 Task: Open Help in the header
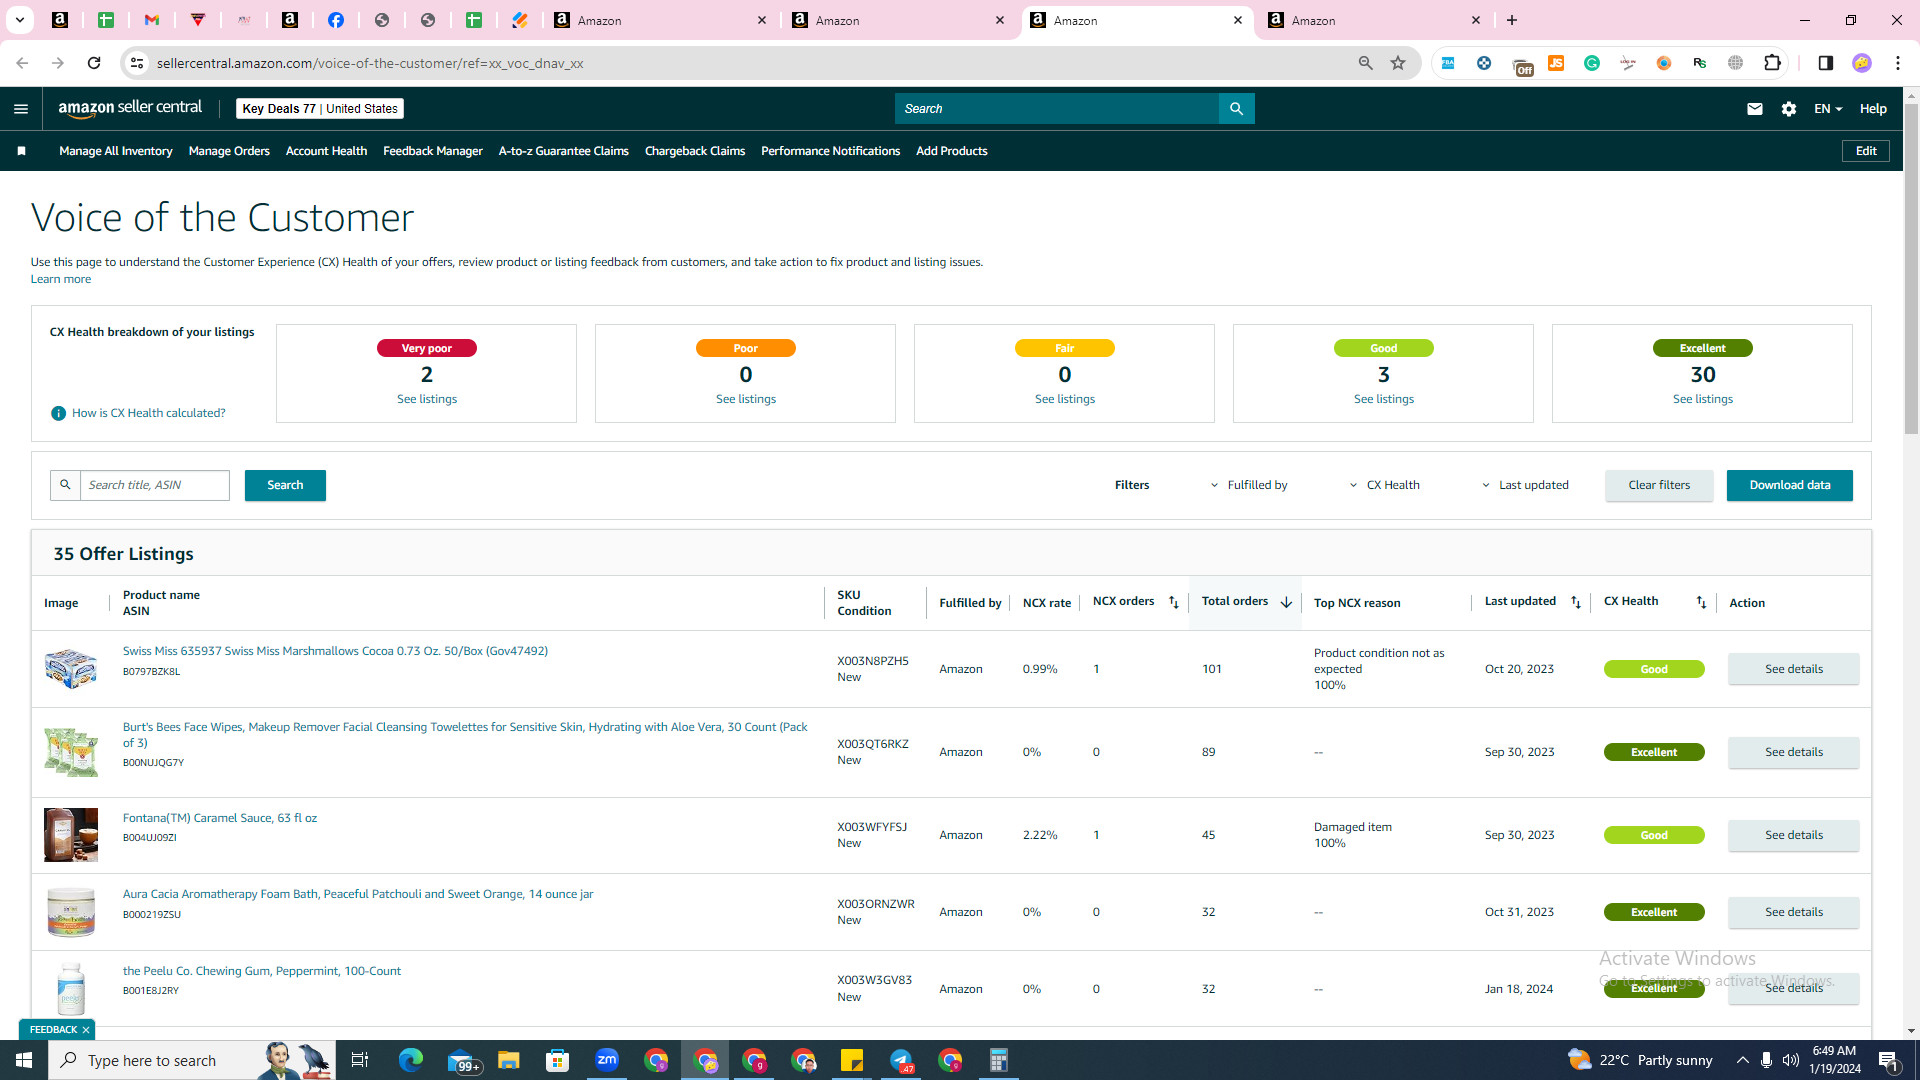click(x=1873, y=109)
